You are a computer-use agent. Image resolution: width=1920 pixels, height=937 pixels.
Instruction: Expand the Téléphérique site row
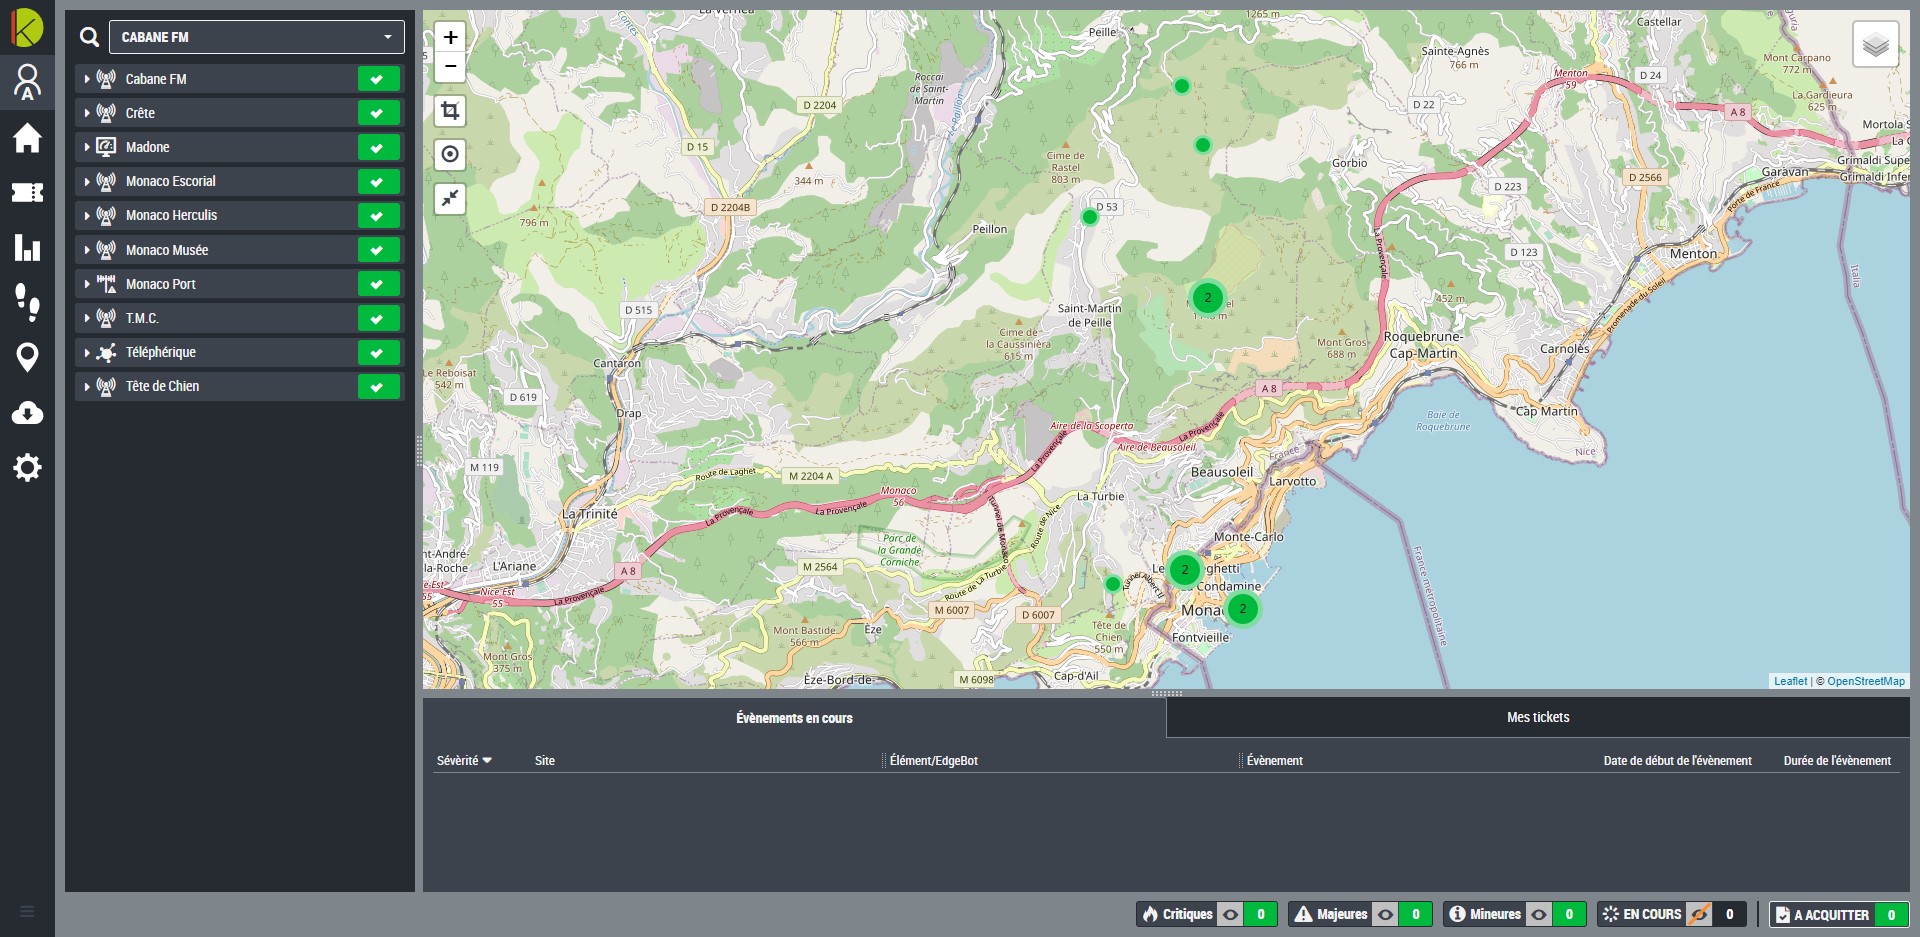point(87,353)
